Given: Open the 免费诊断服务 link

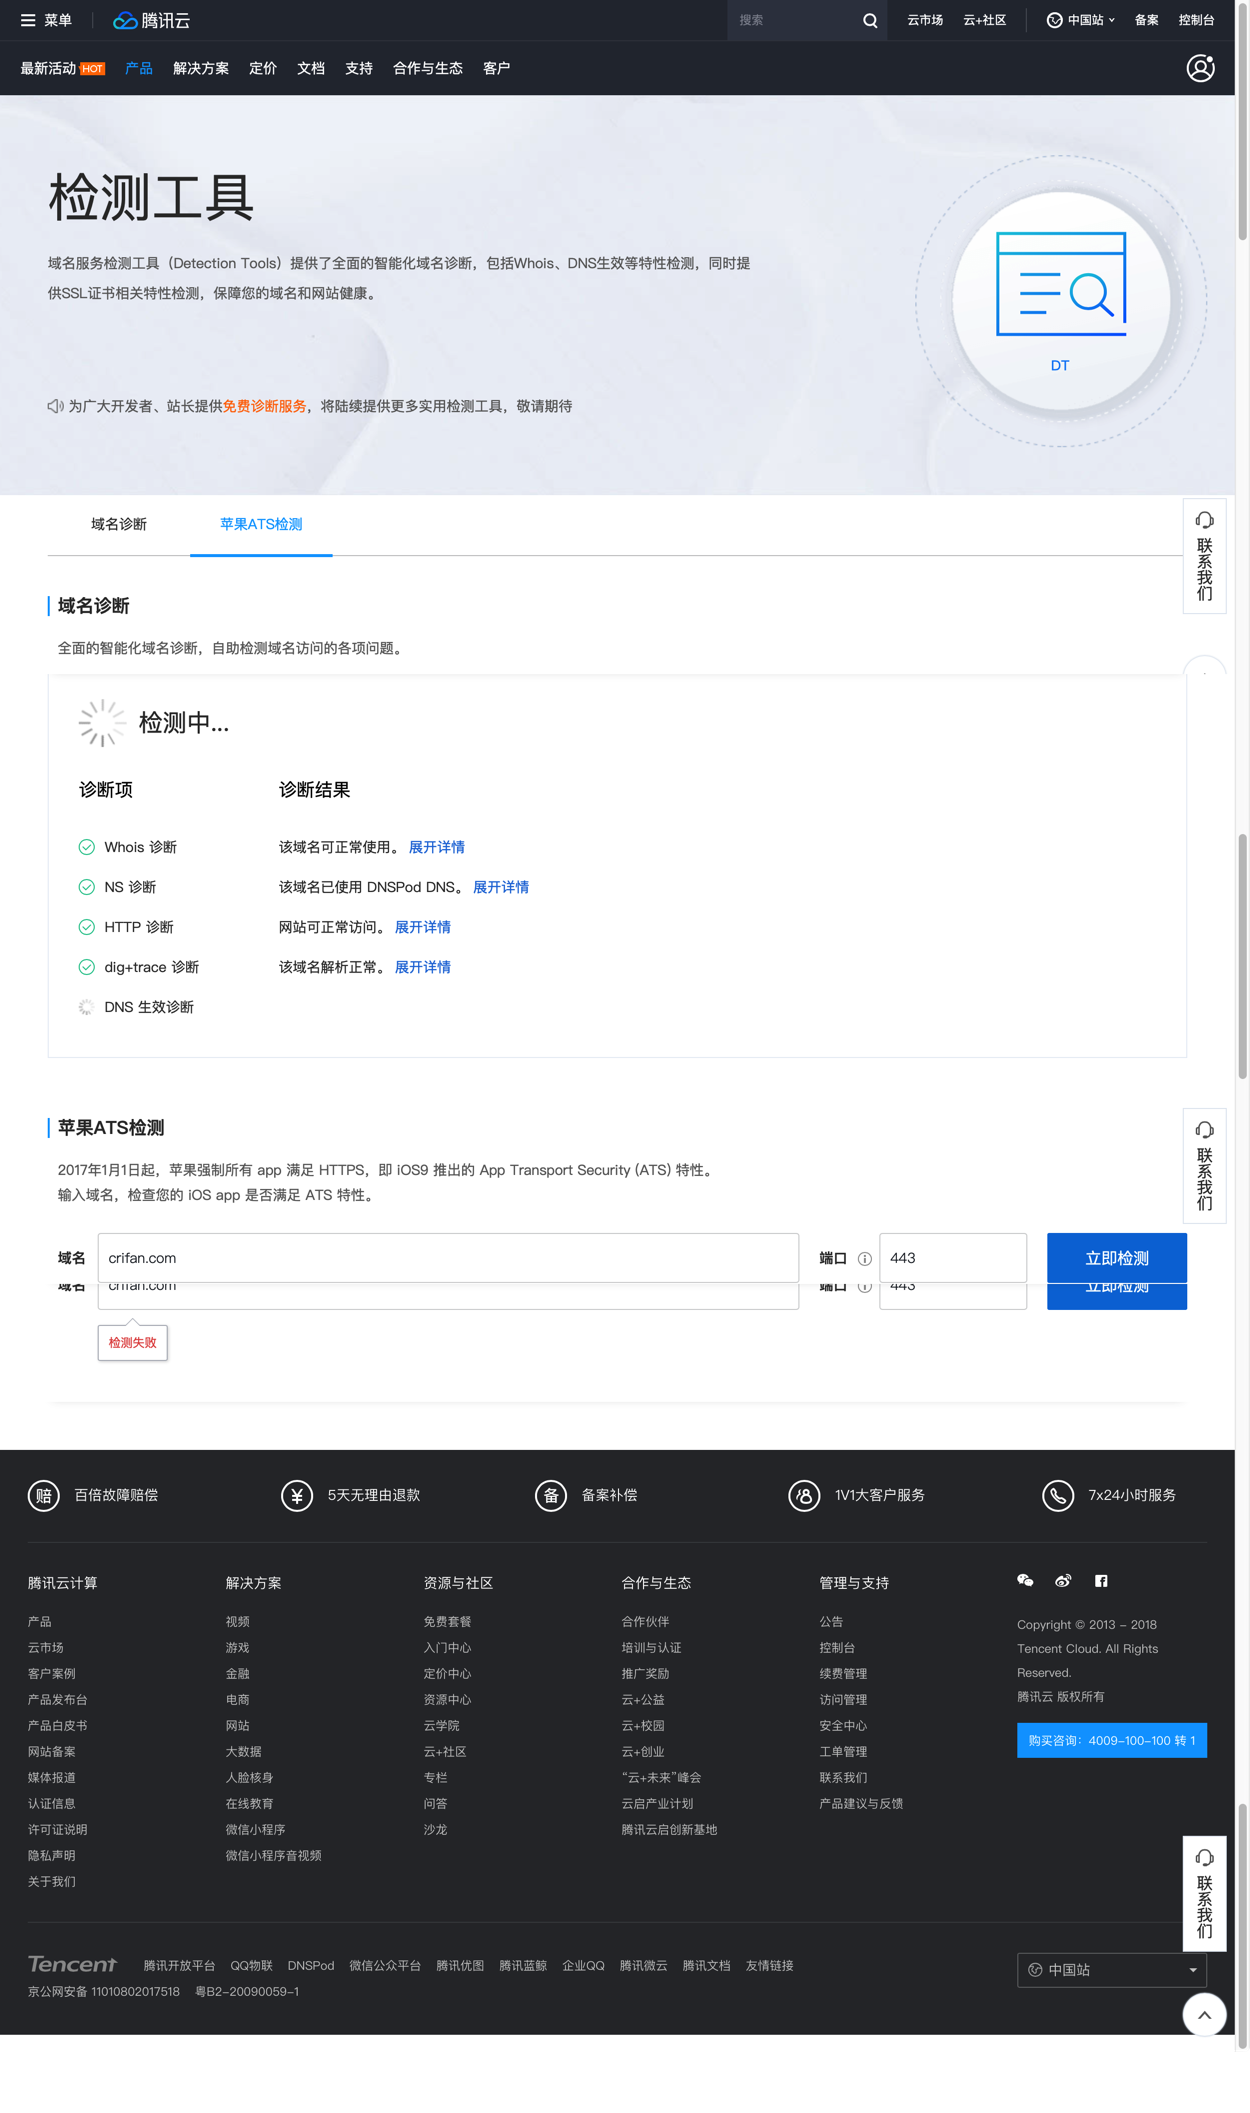Looking at the screenshot, I should (x=265, y=406).
